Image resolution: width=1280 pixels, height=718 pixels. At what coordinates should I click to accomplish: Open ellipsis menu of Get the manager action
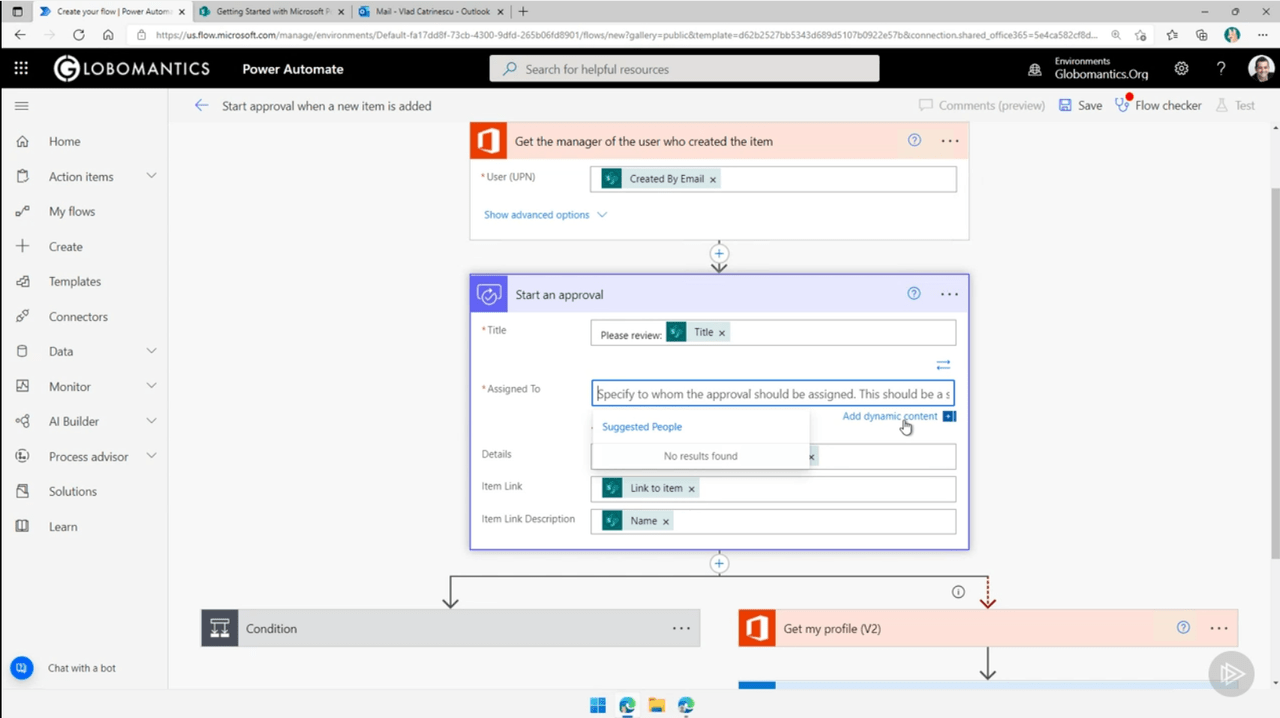[950, 141]
